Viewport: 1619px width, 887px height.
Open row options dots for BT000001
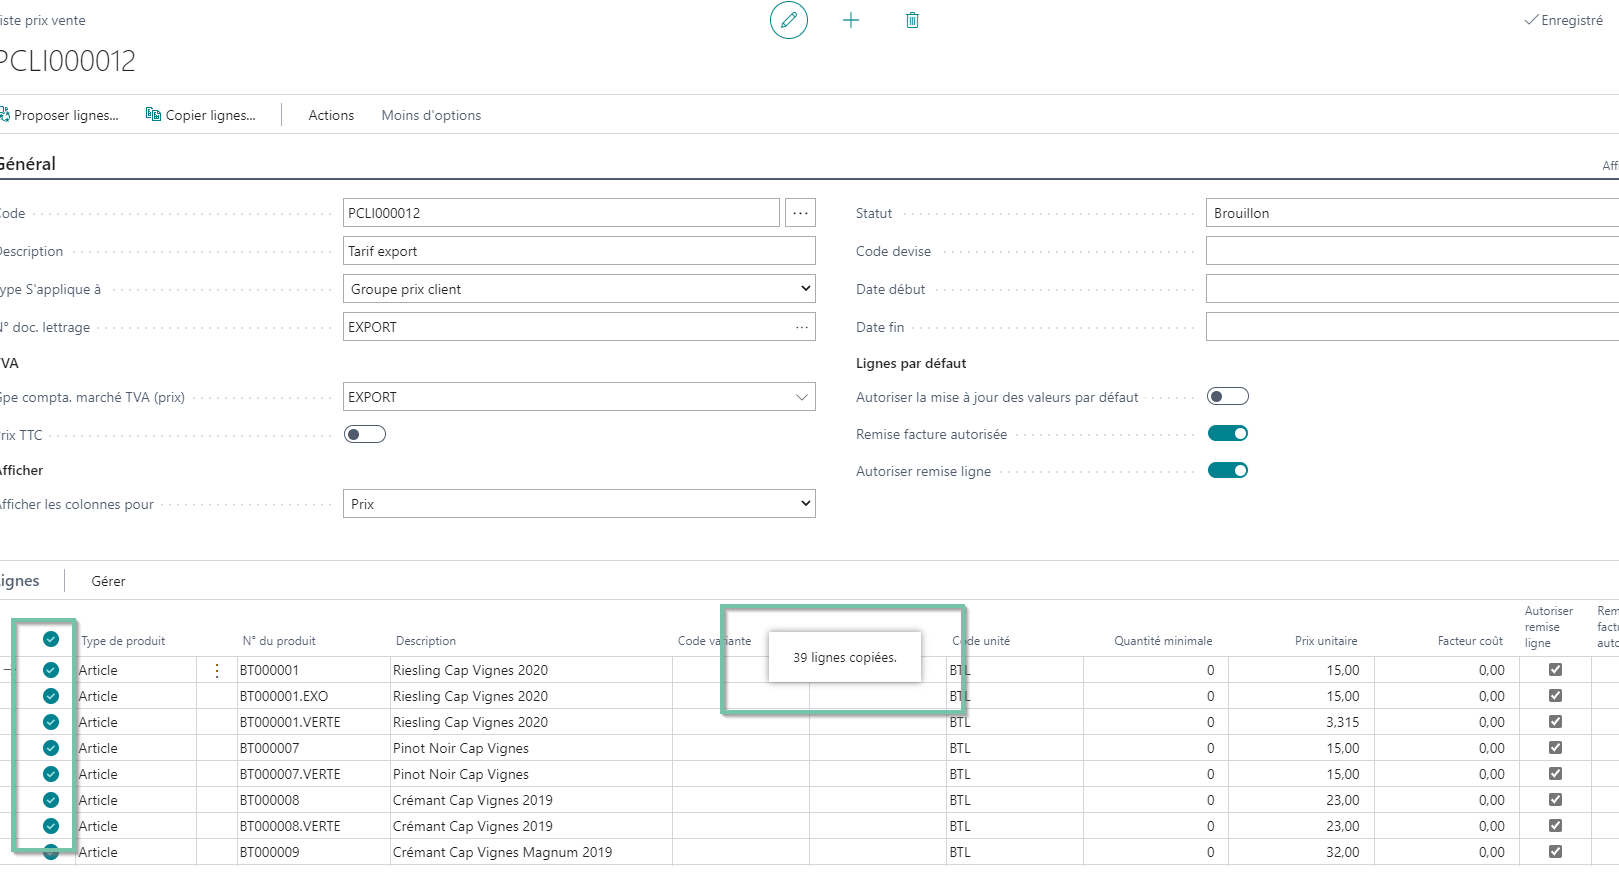point(217,671)
